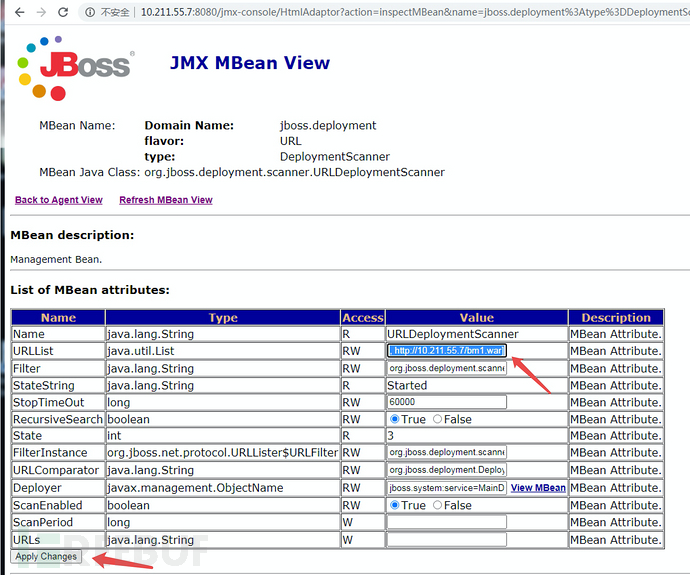Click the empty ScanPeriod input field
The height and width of the screenshot is (575, 690).
[x=447, y=522]
